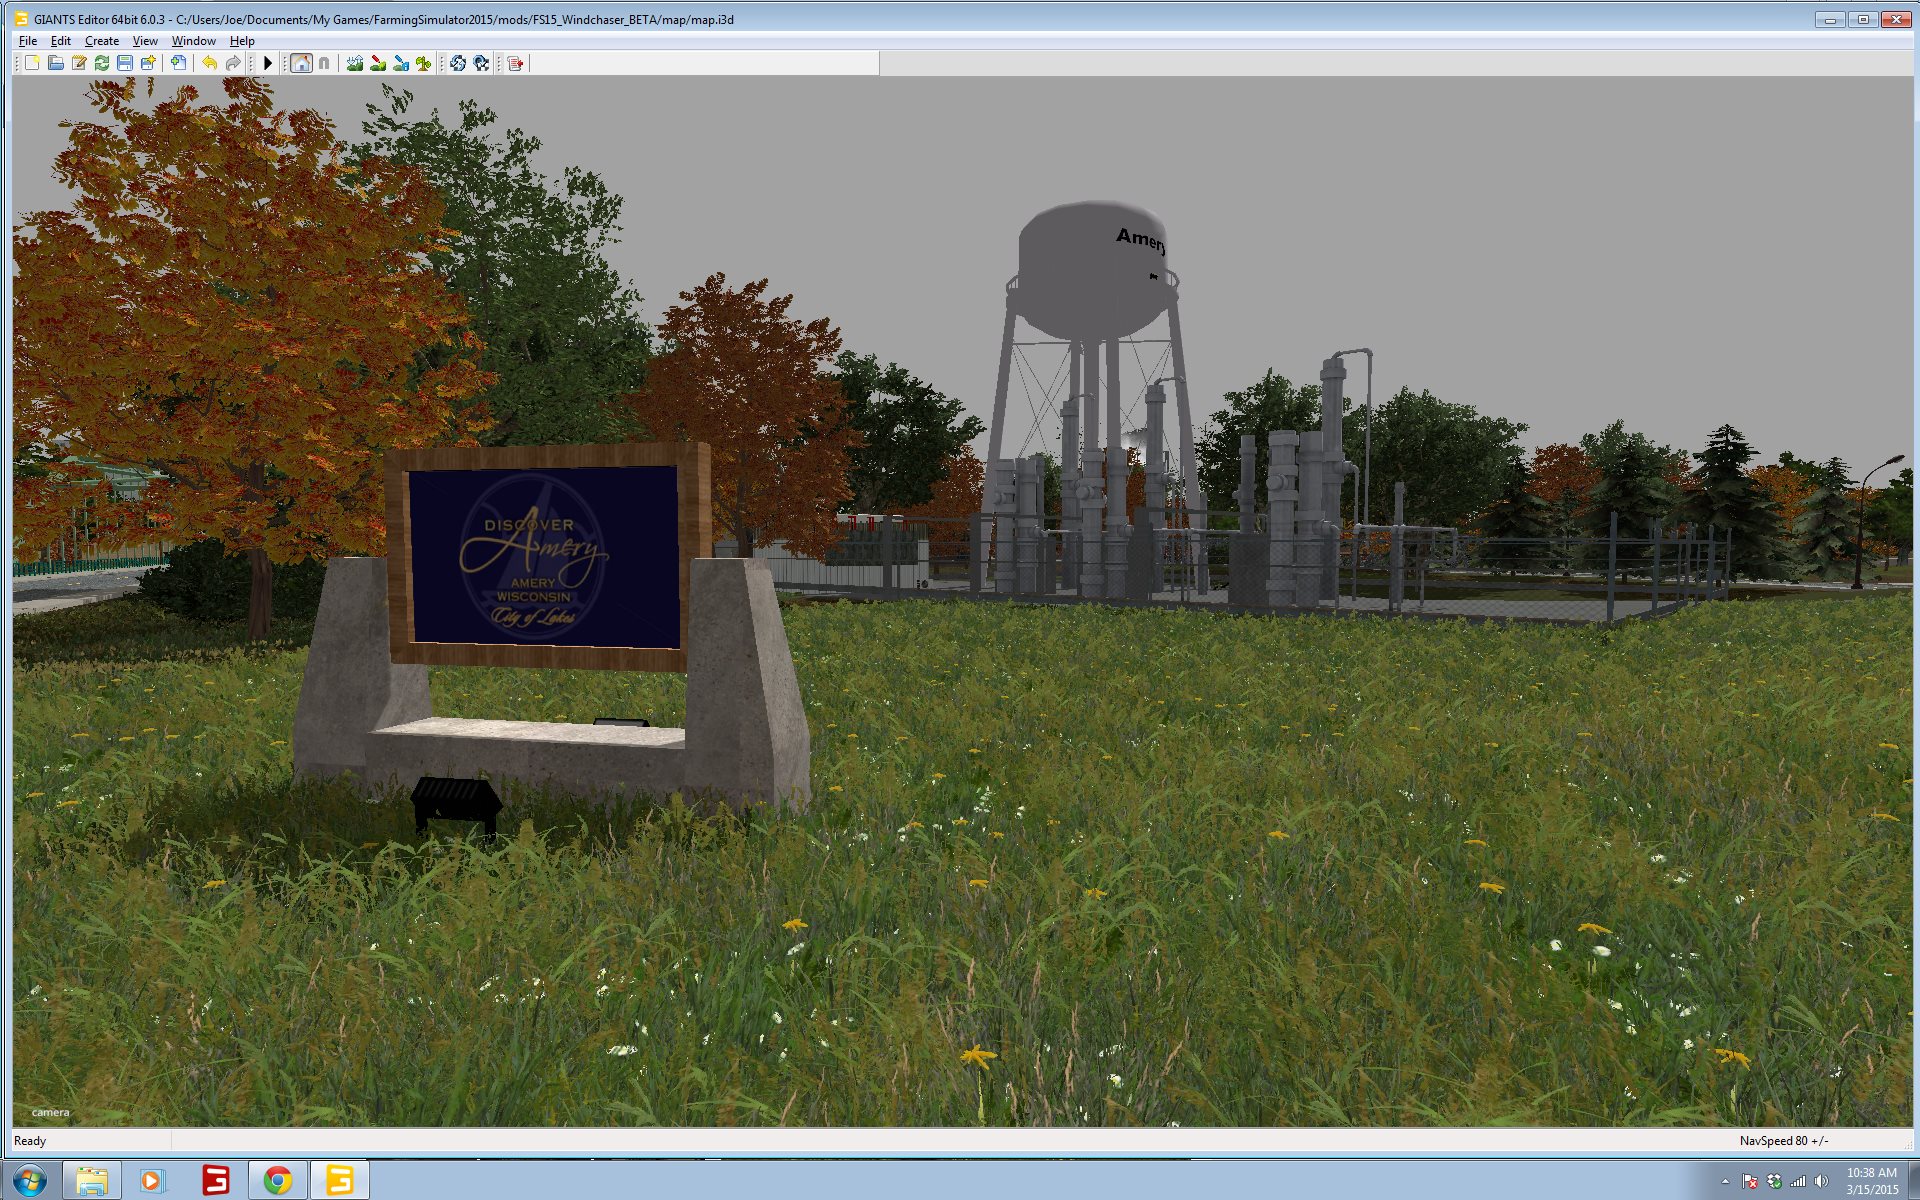The width and height of the screenshot is (1920, 1200).
Task: Save the map with the floppy disk icon
Action: coord(125,63)
